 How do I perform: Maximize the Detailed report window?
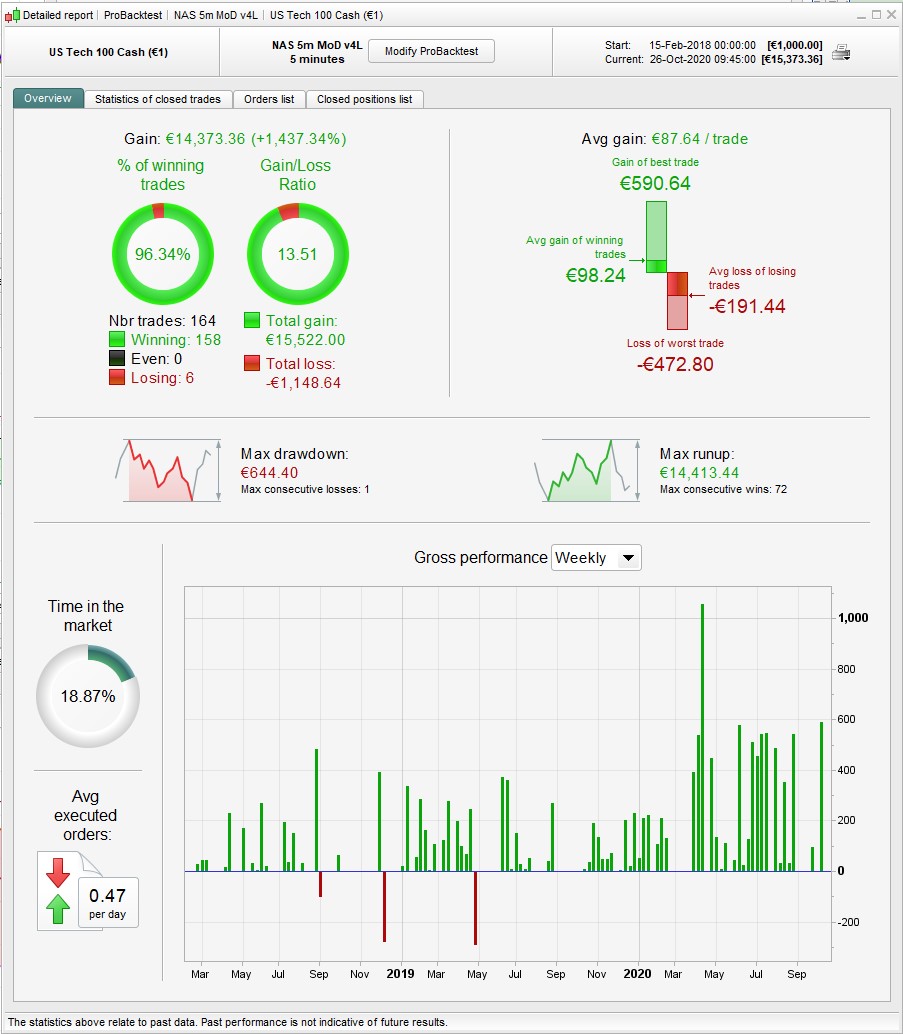click(x=876, y=15)
